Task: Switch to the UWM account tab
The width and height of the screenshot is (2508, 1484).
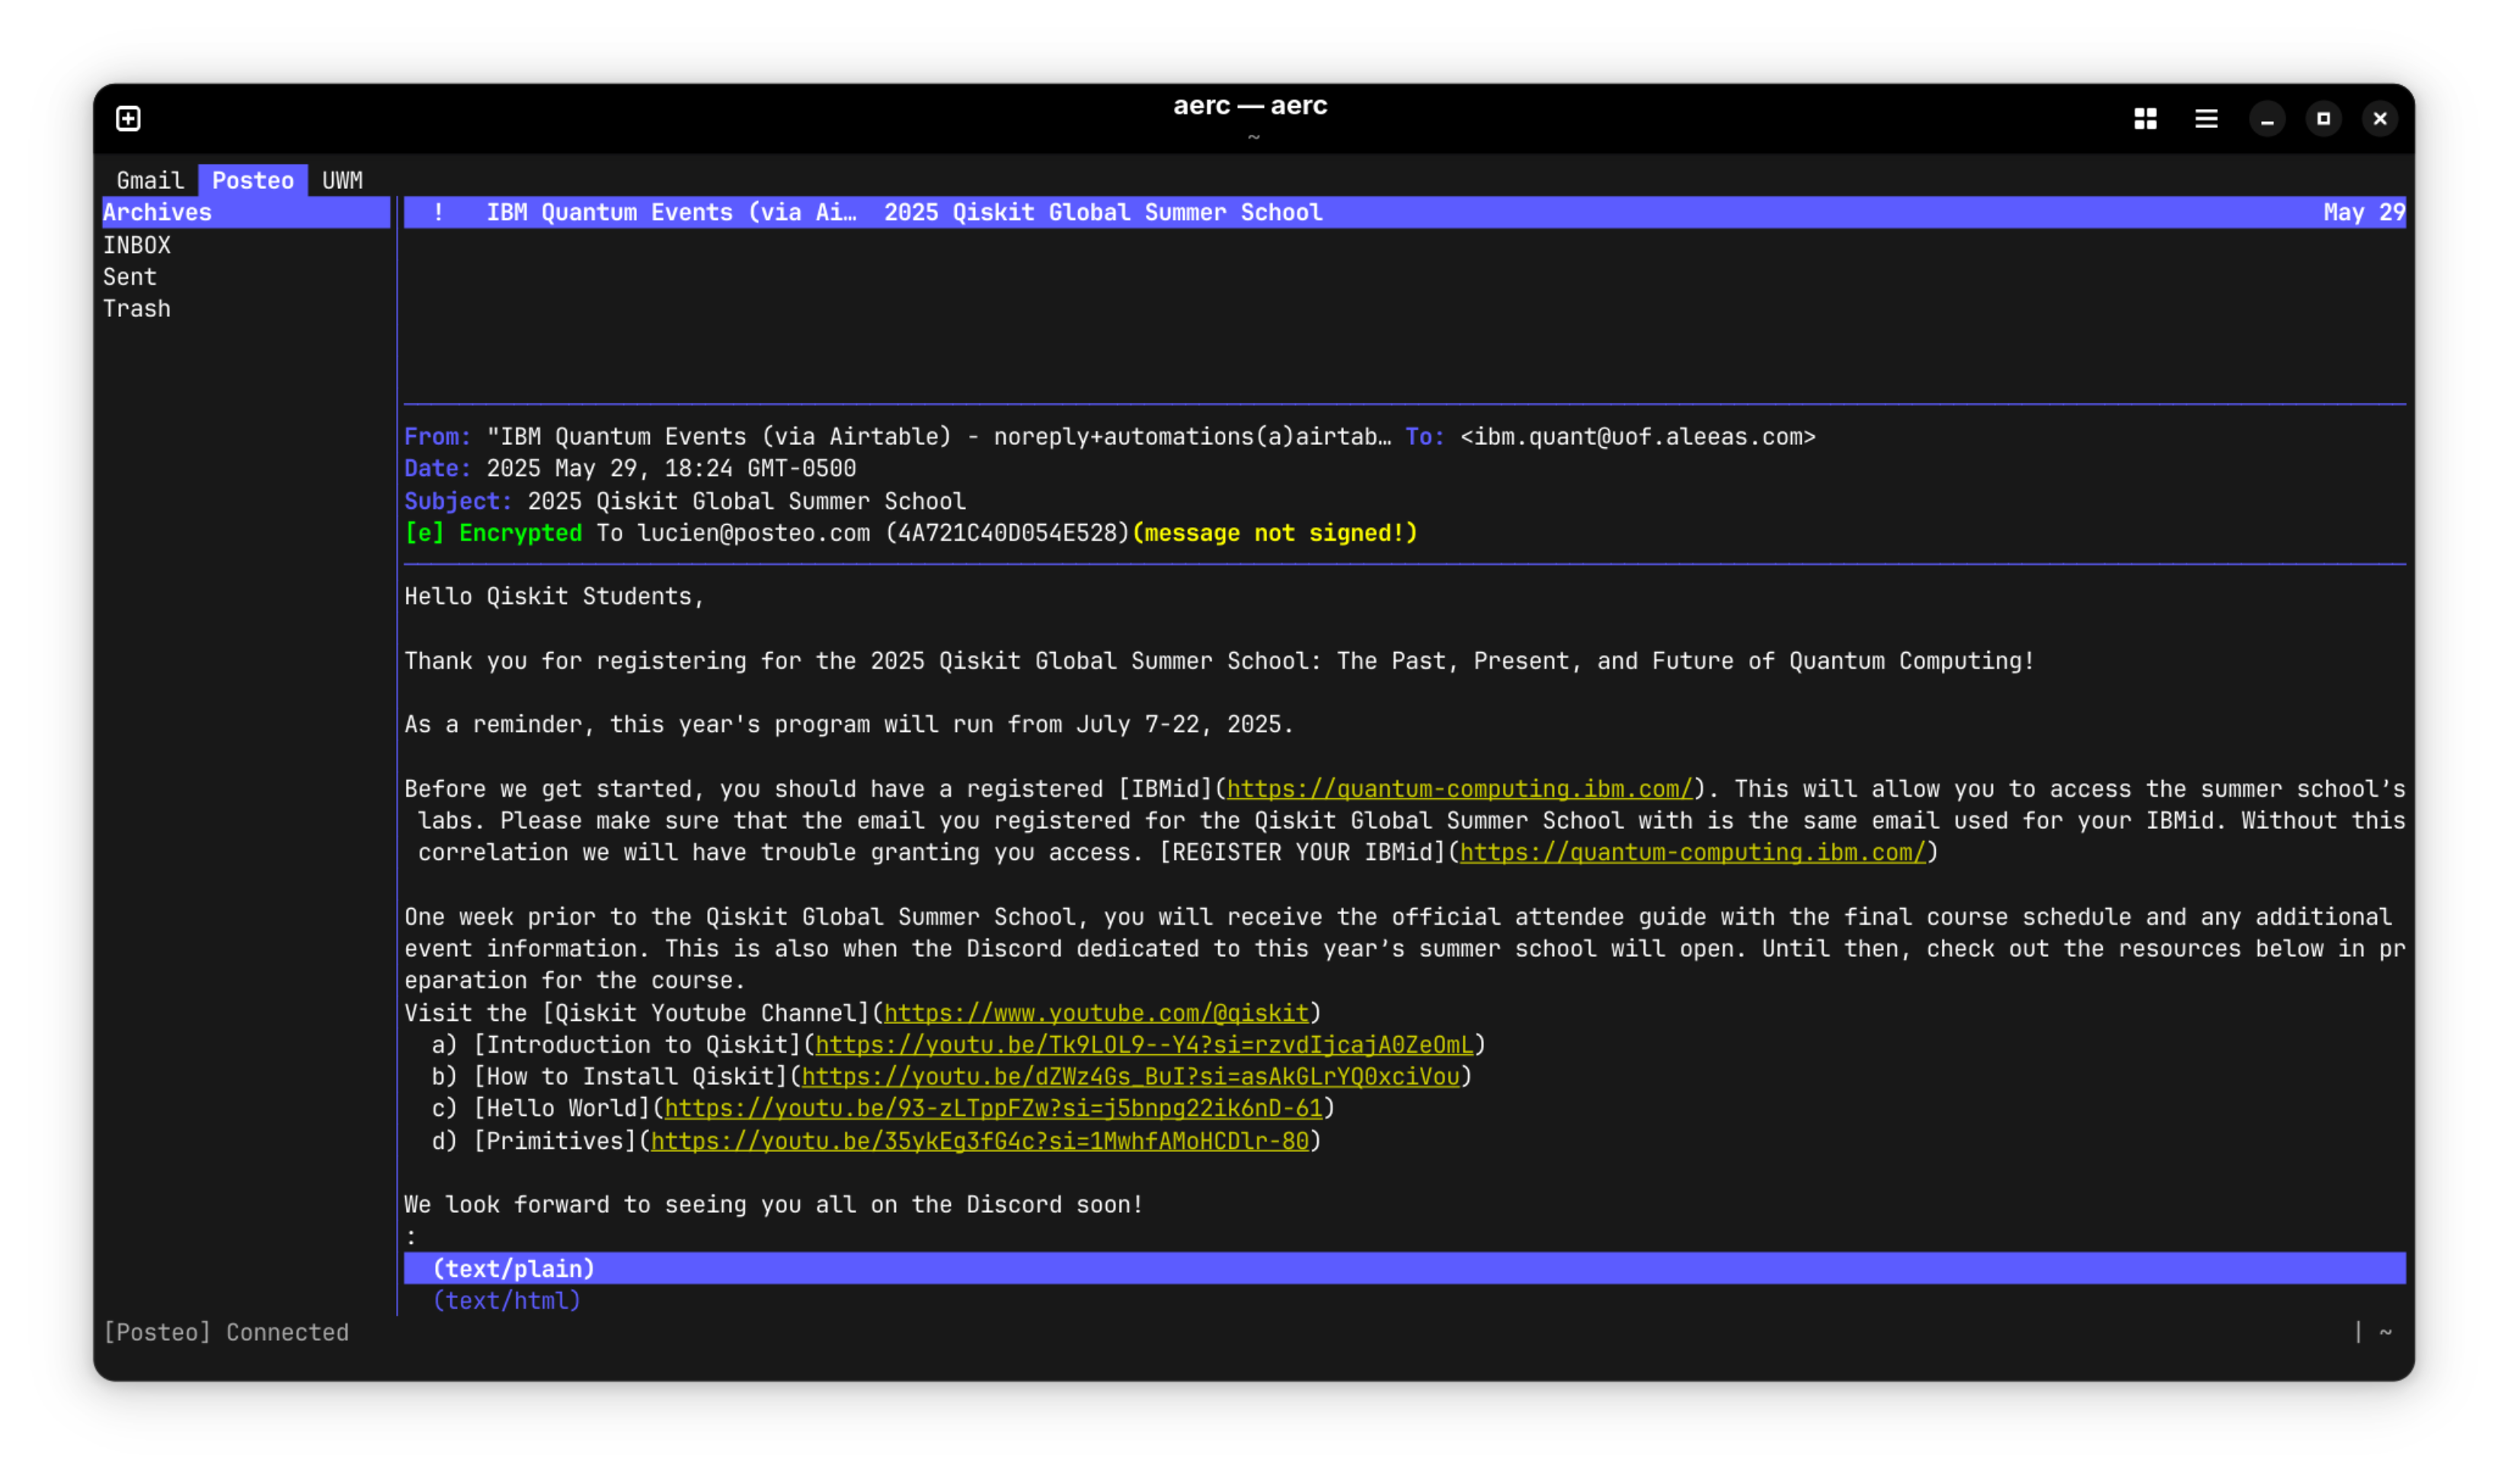Action: pos(342,181)
